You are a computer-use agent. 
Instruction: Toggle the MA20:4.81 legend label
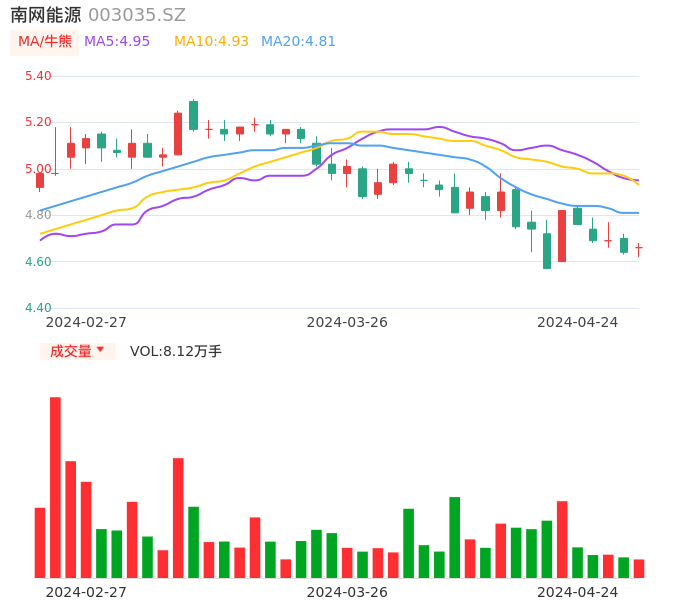tap(298, 42)
